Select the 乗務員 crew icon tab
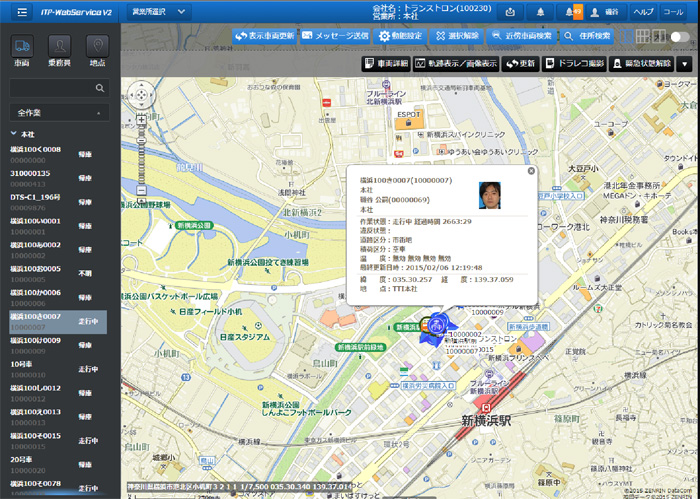 point(60,48)
